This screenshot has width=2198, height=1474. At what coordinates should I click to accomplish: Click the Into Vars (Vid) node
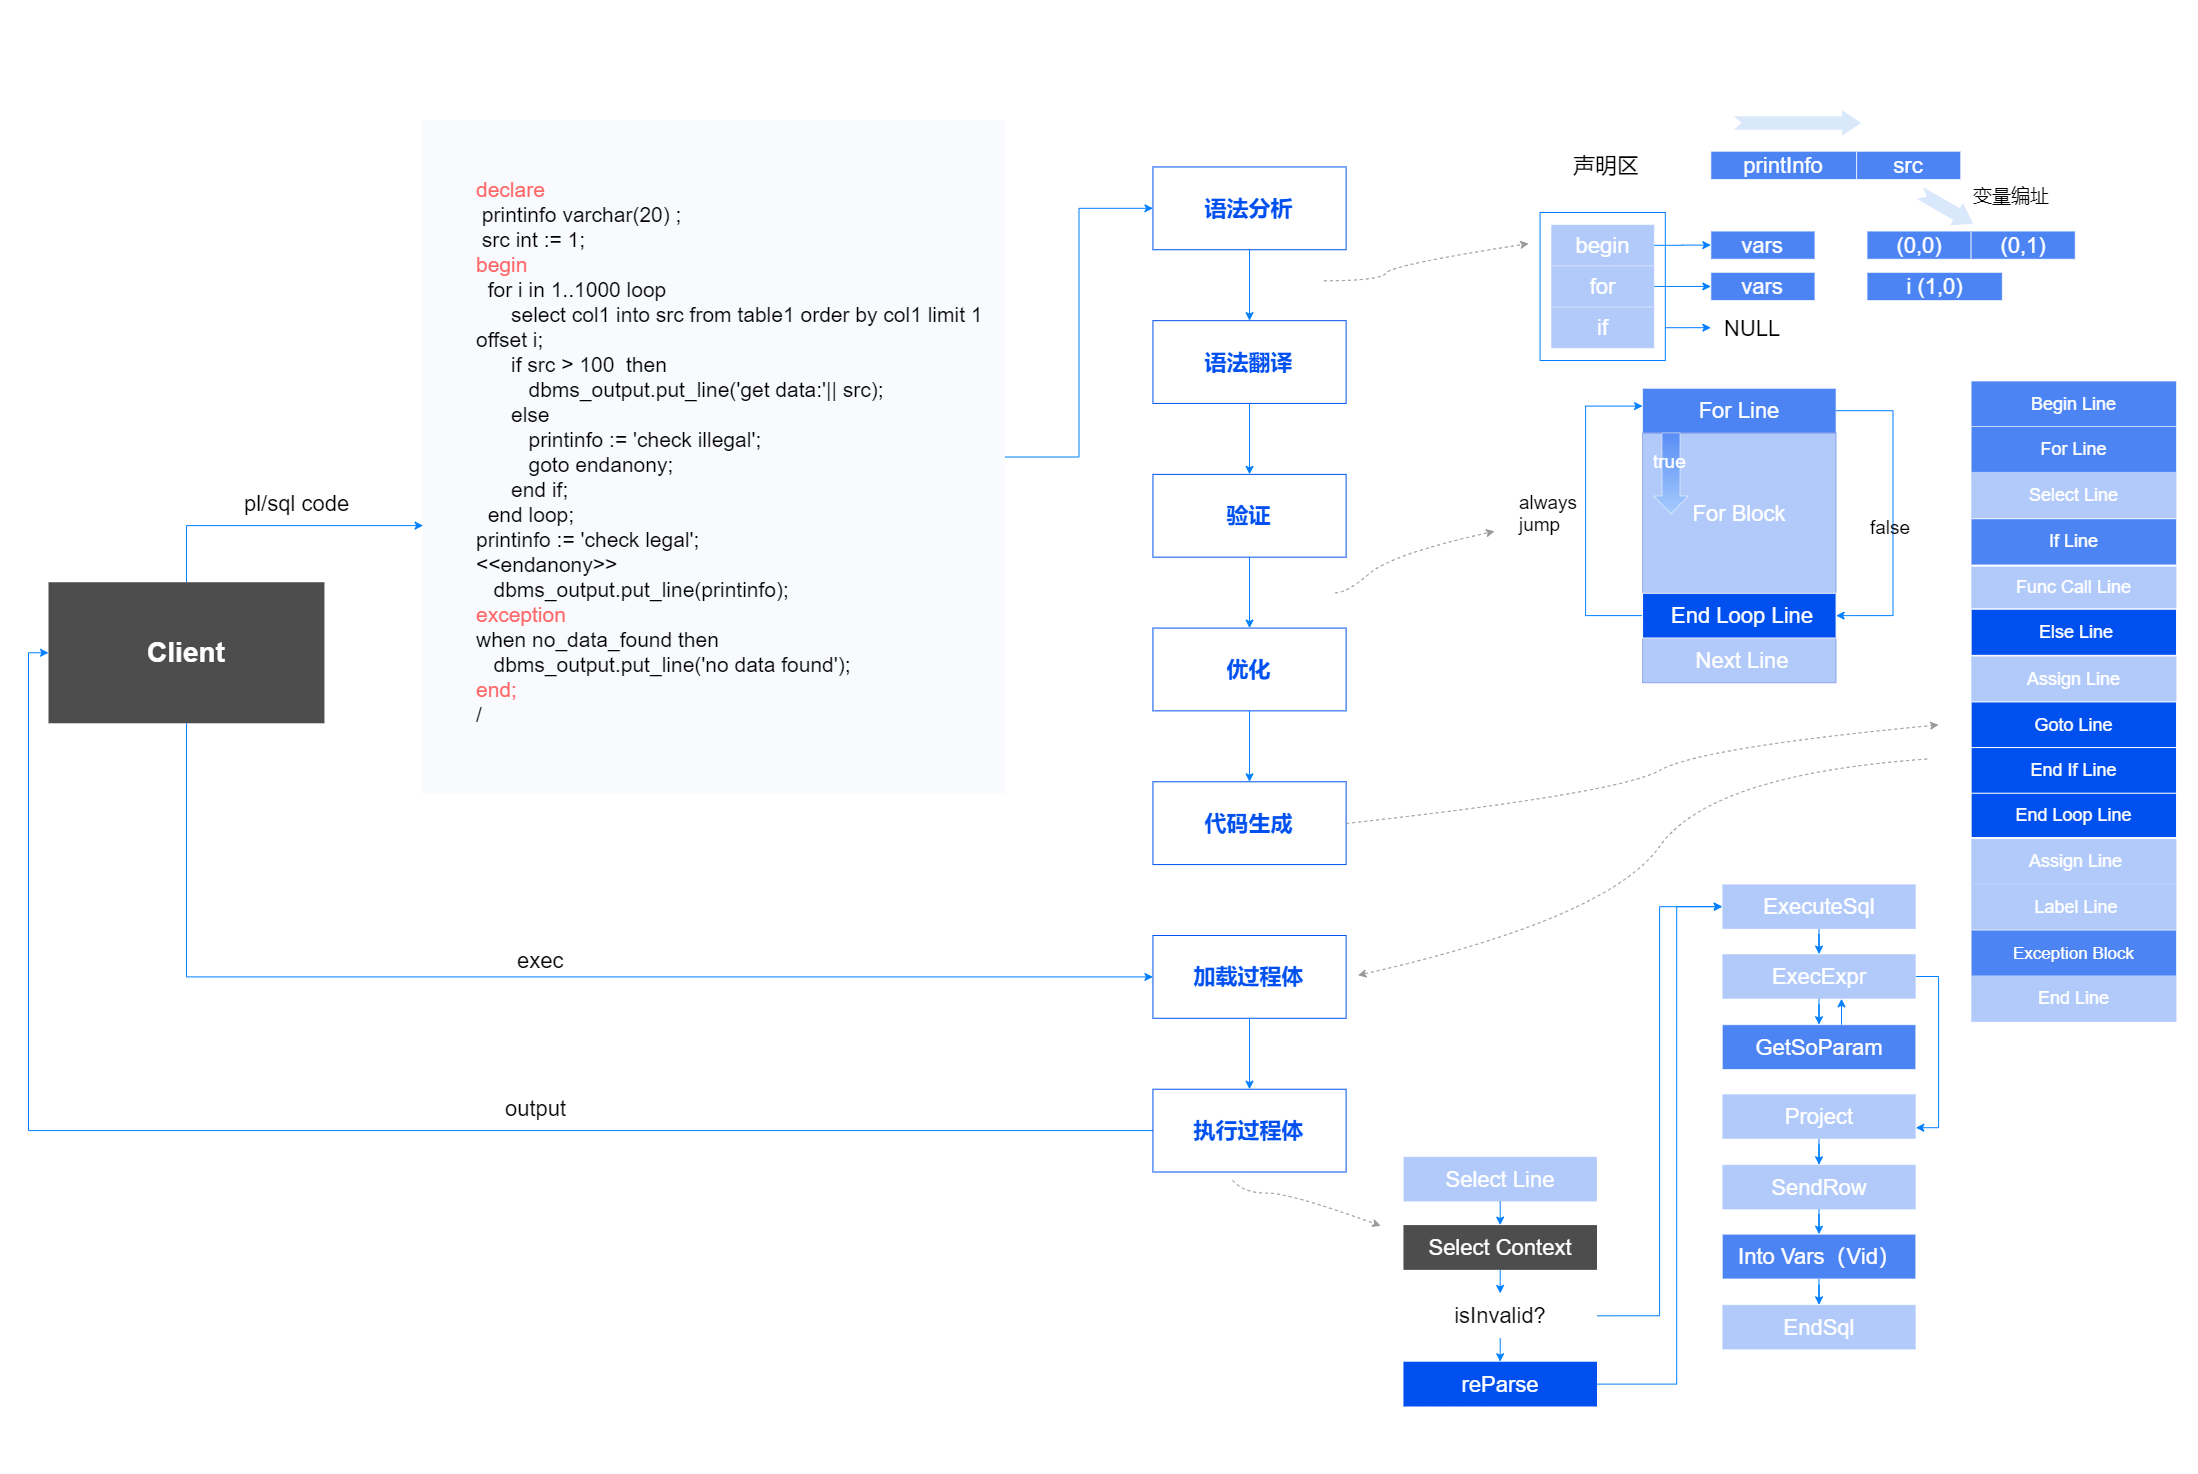[x=1817, y=1256]
